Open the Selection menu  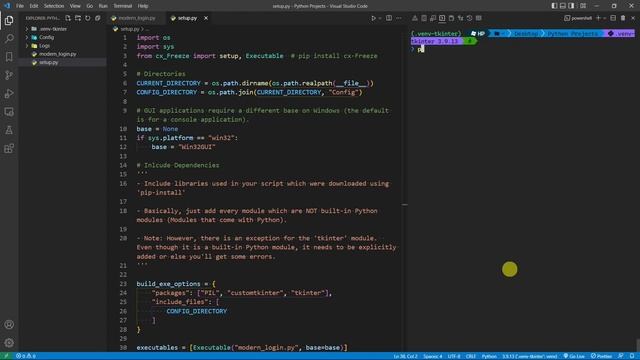tap(54, 6)
